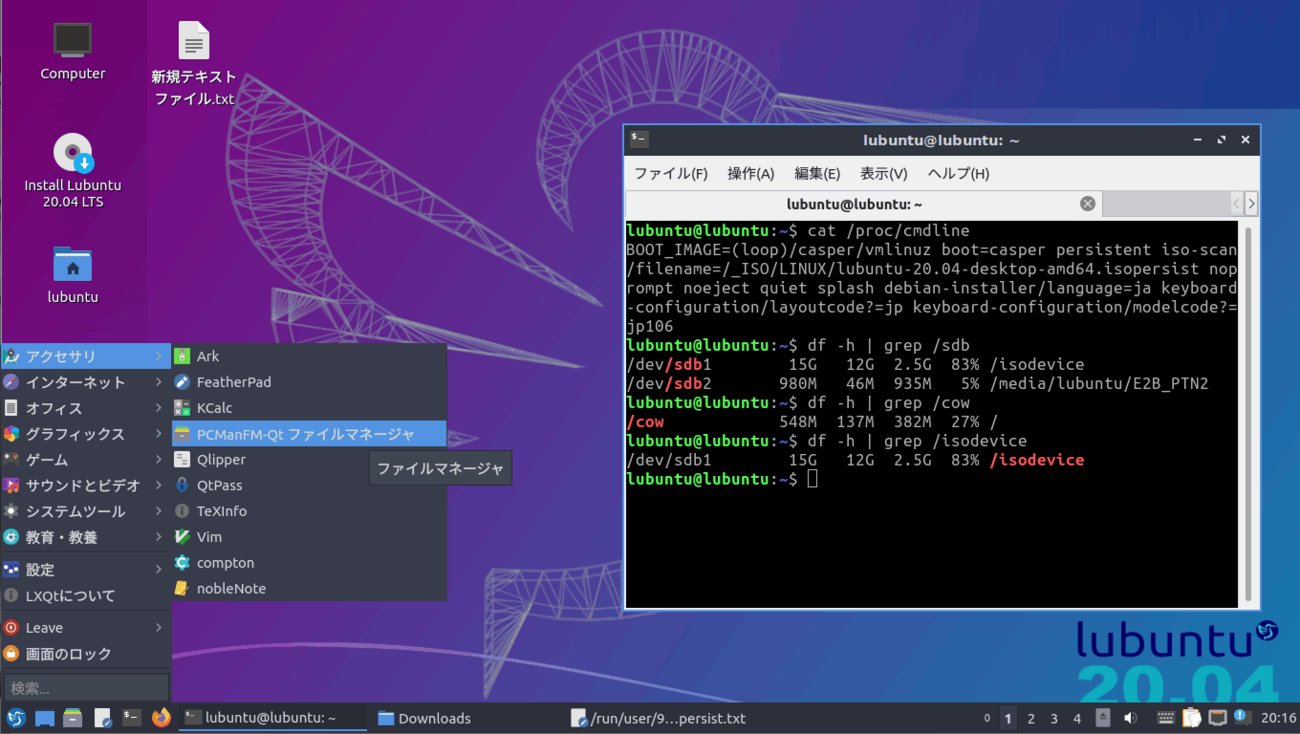Open QTerminal from the quick launch

131,718
